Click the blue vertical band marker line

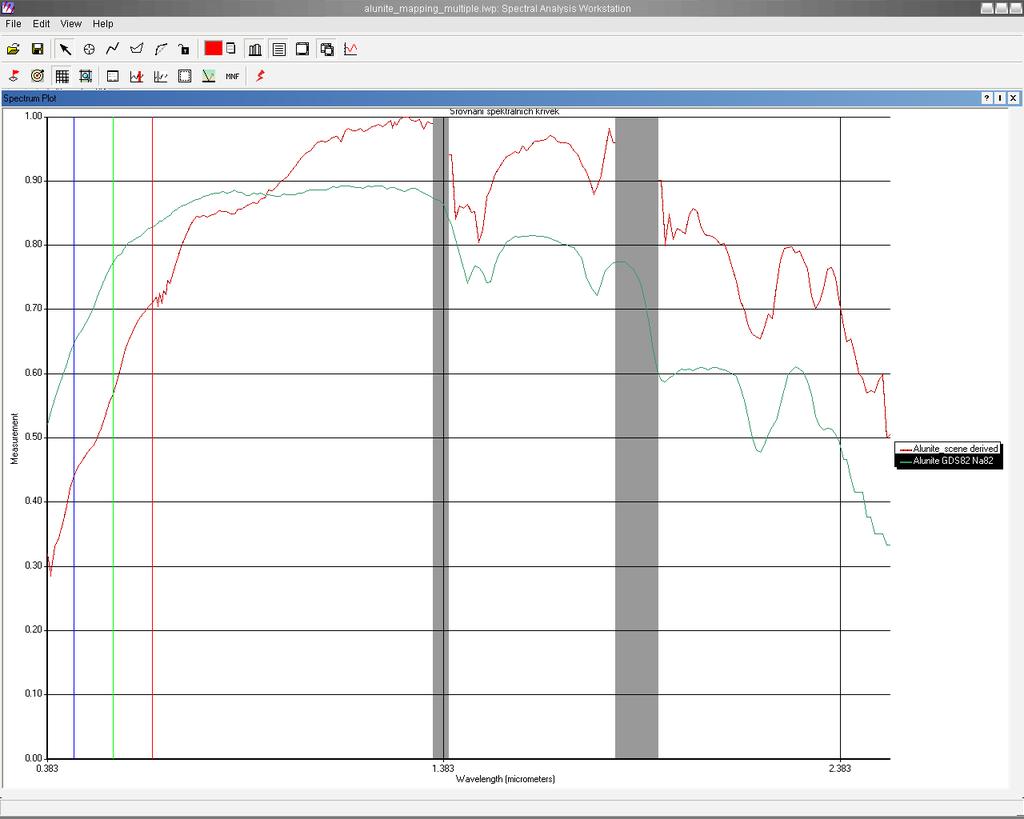click(74, 438)
